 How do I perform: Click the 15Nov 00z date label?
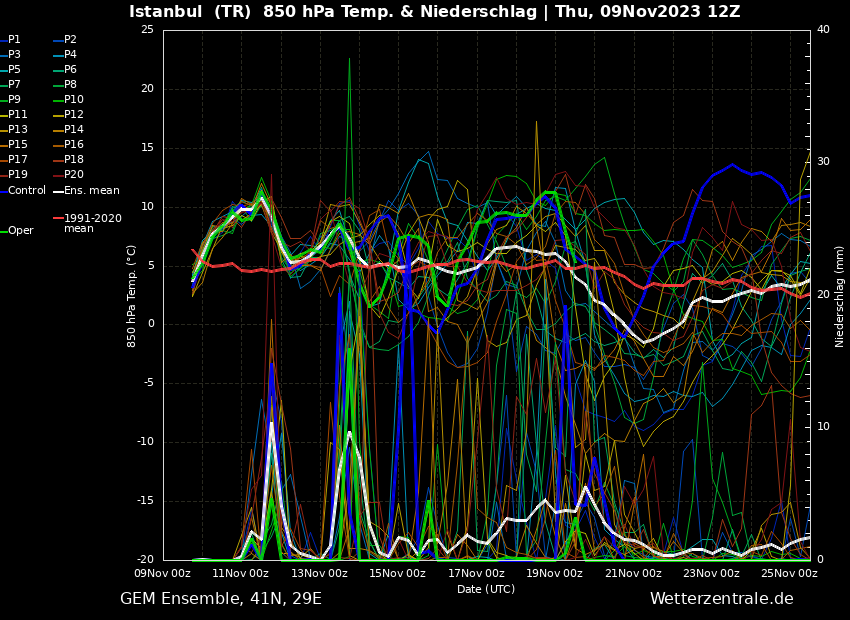point(398,573)
